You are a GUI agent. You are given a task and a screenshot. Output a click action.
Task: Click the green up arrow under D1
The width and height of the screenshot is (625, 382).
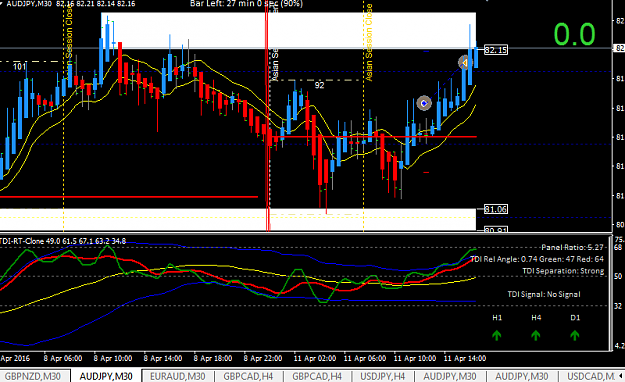[x=574, y=335]
